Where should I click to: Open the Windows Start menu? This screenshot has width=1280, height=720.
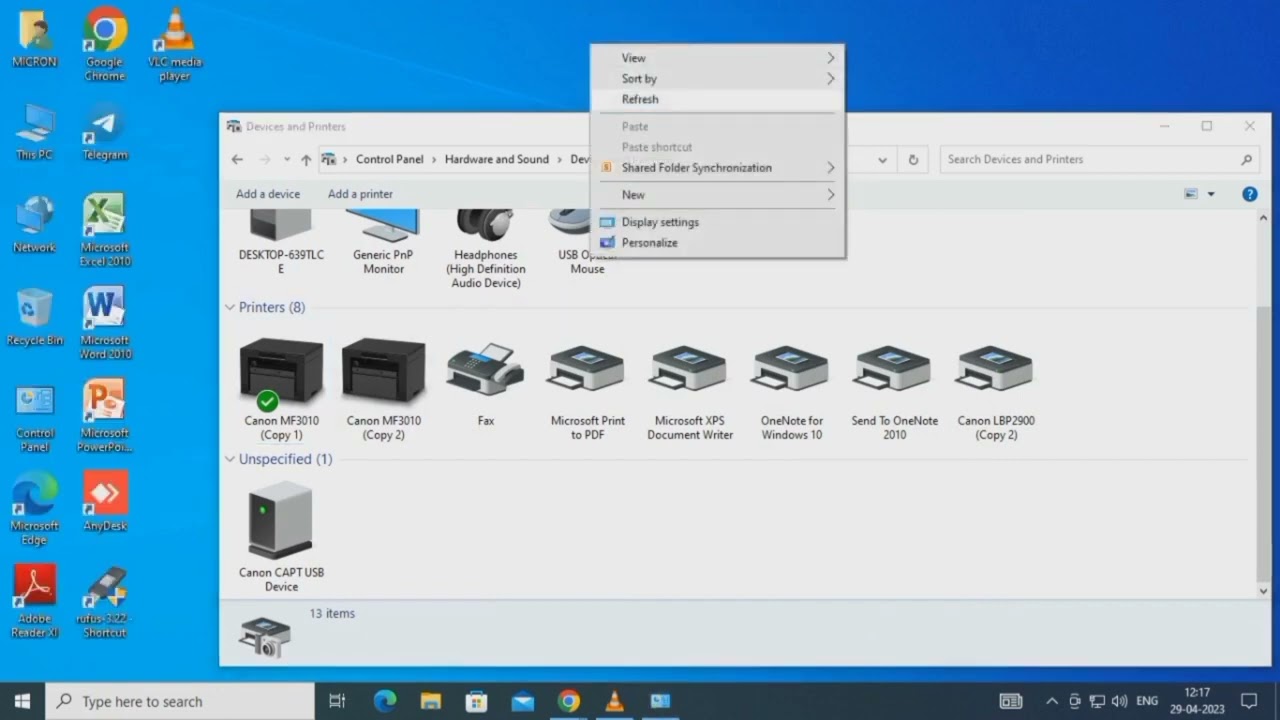tap(22, 701)
